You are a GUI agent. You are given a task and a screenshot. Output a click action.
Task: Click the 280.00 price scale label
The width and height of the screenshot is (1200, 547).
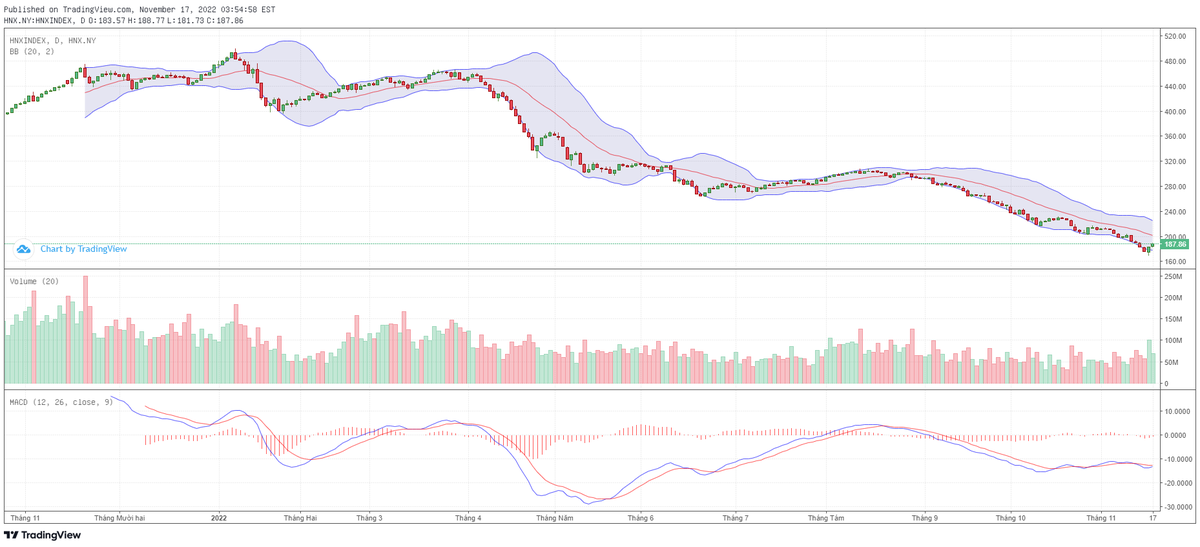point(1174,187)
